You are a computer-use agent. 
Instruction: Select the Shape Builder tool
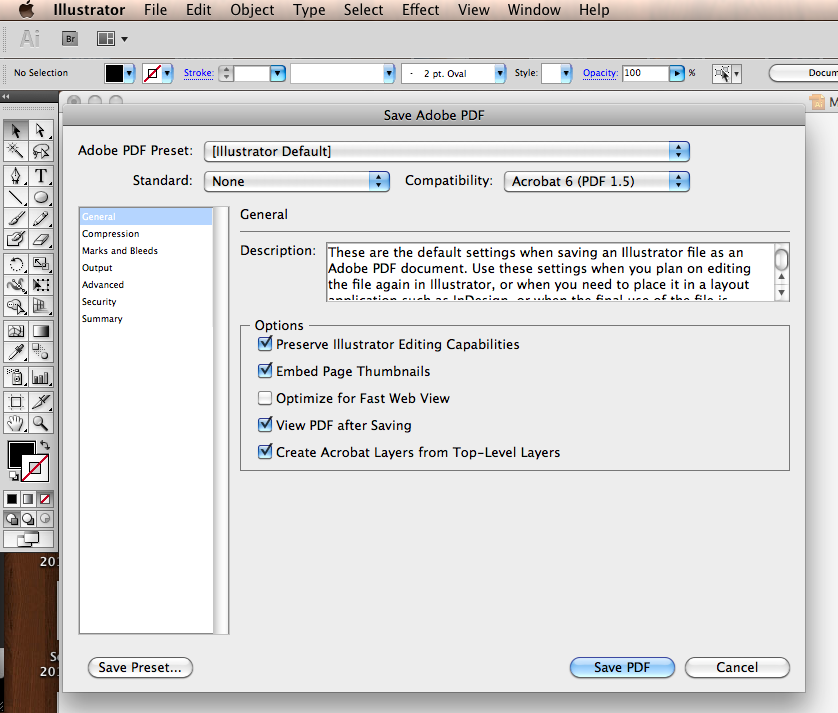point(16,306)
